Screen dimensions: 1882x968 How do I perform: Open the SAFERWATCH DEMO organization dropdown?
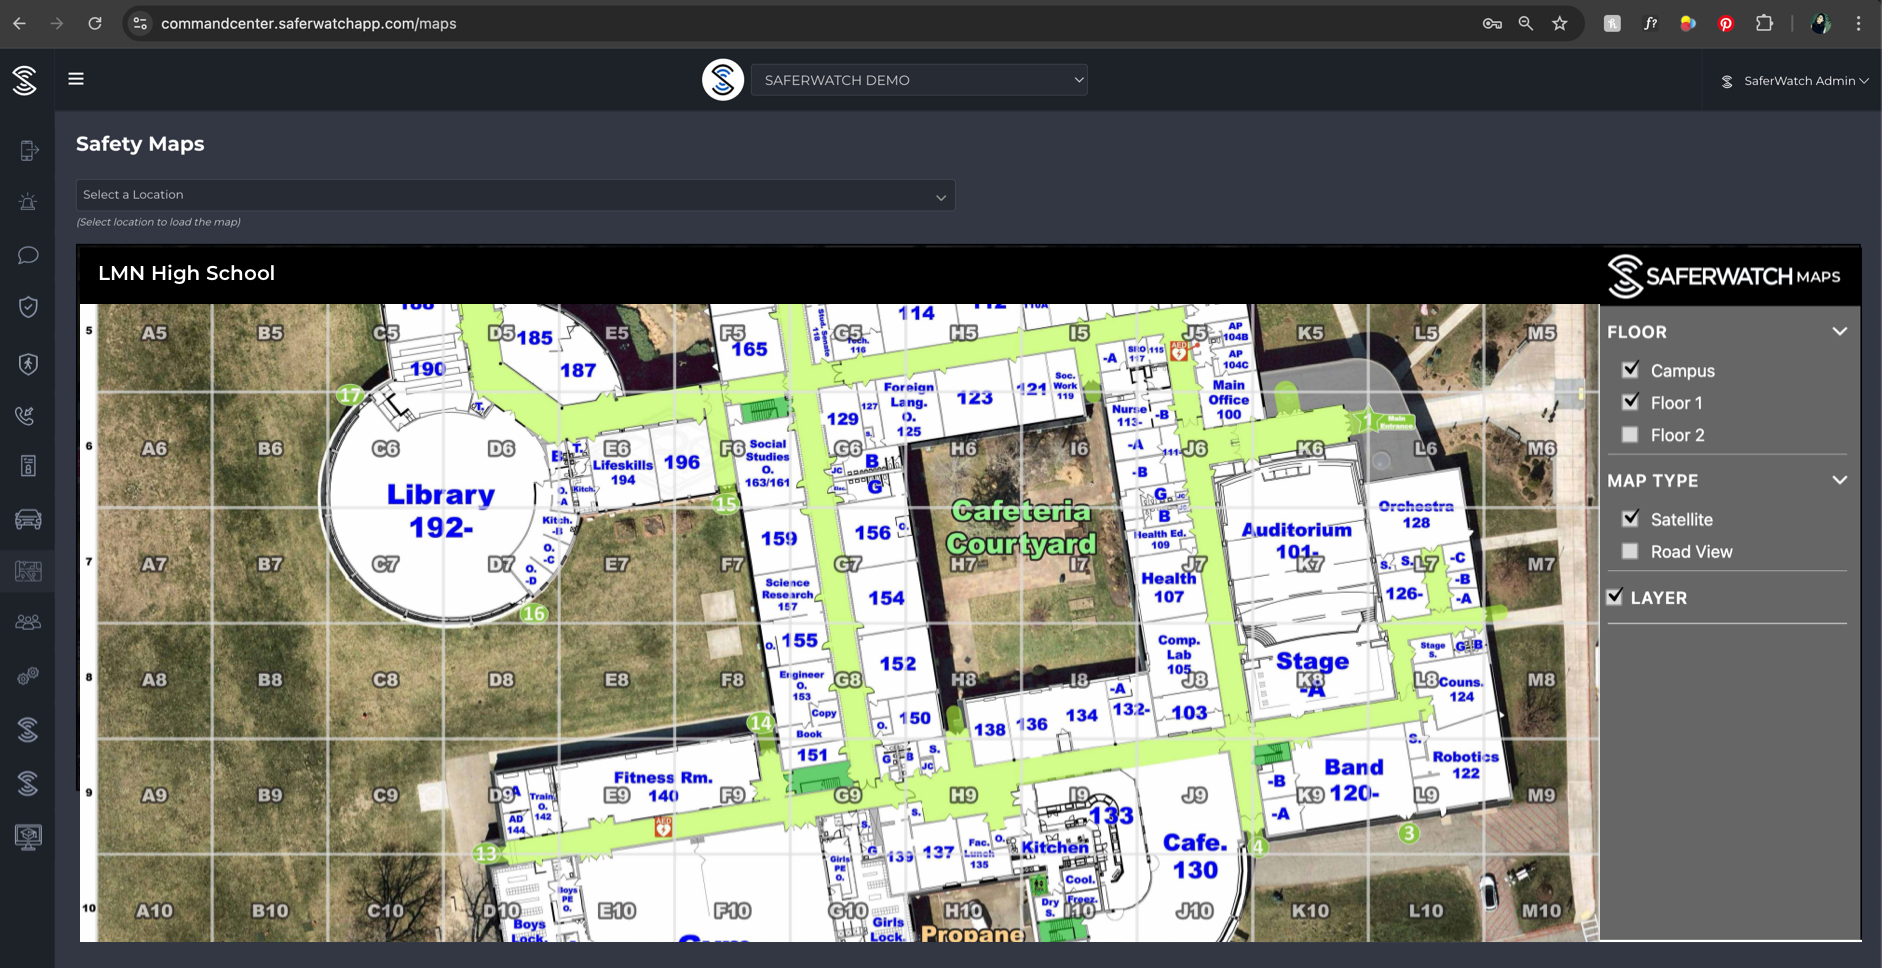pos(919,80)
